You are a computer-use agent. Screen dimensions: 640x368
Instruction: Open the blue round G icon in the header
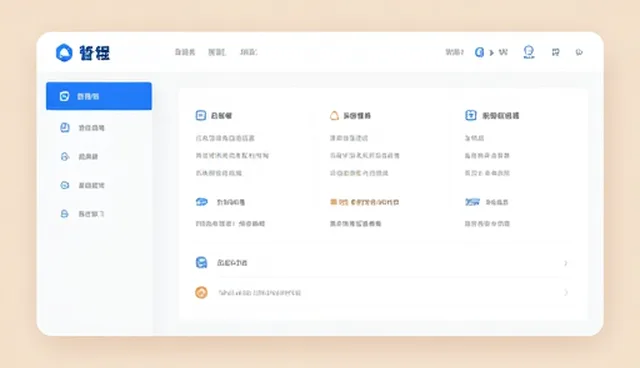click(x=480, y=52)
